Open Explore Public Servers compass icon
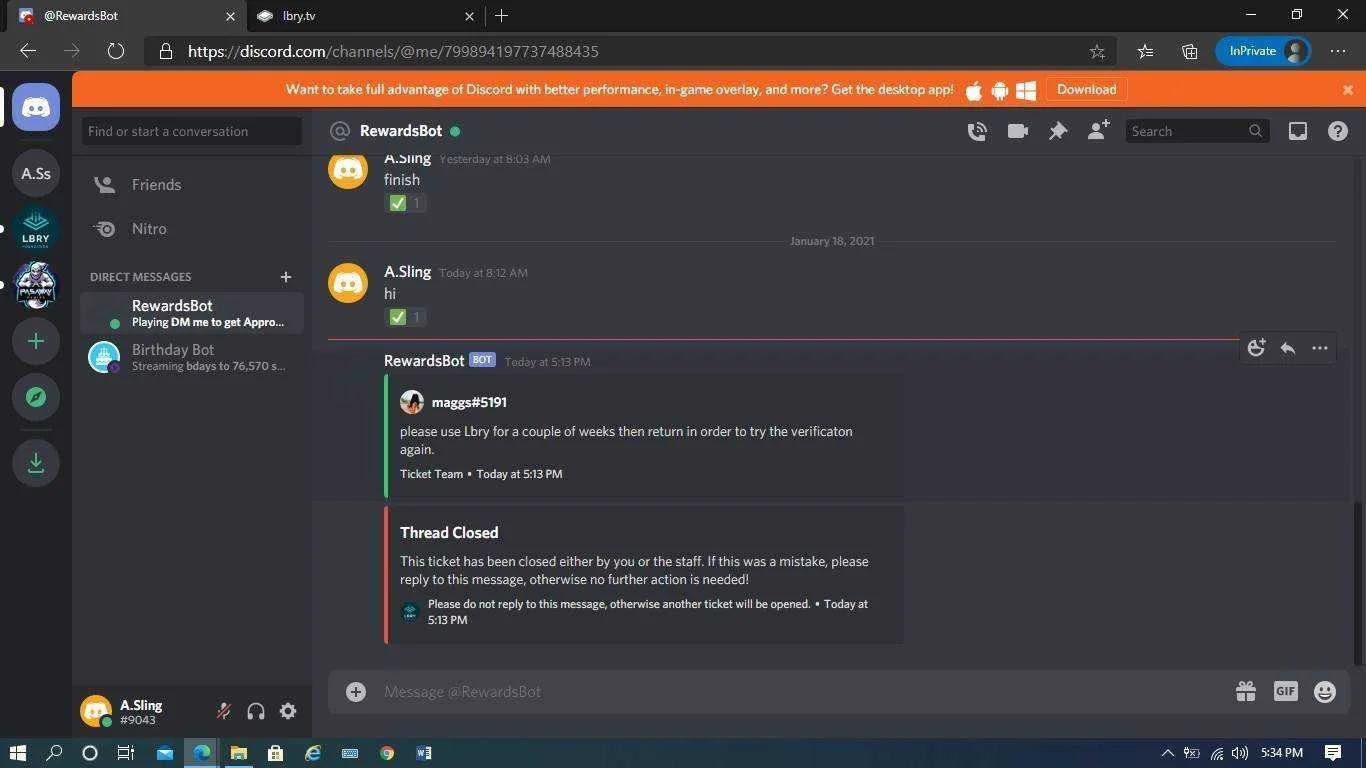This screenshot has width=1366, height=768. pyautogui.click(x=36, y=397)
